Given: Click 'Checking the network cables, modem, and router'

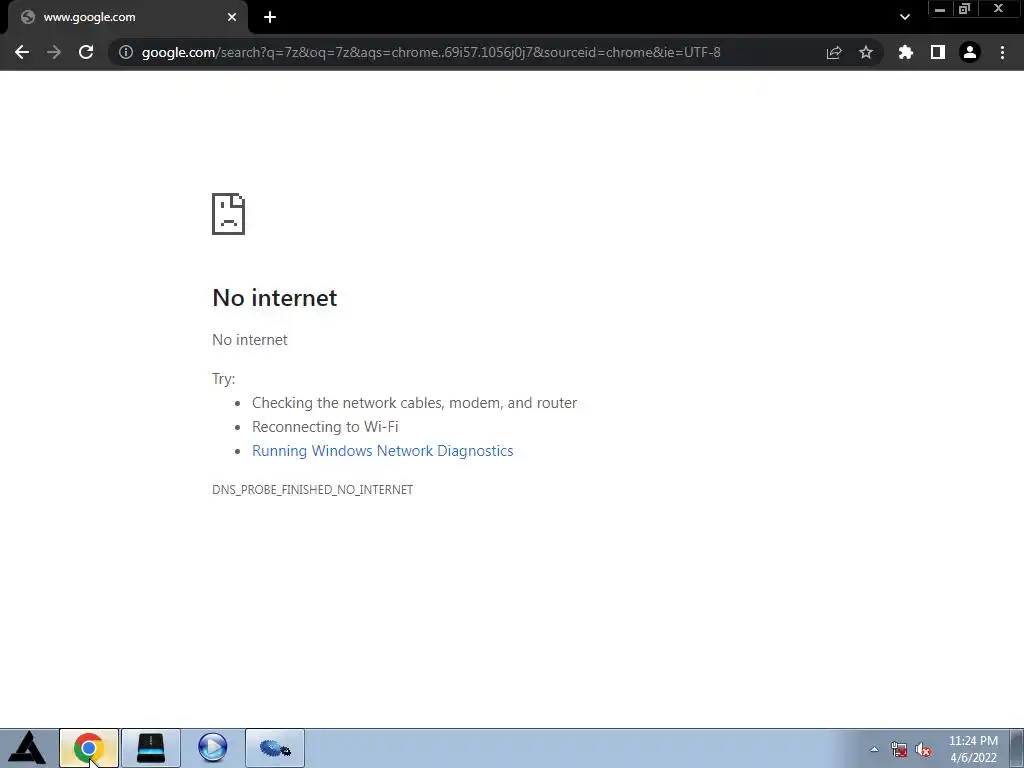Looking at the screenshot, I should (x=415, y=403).
